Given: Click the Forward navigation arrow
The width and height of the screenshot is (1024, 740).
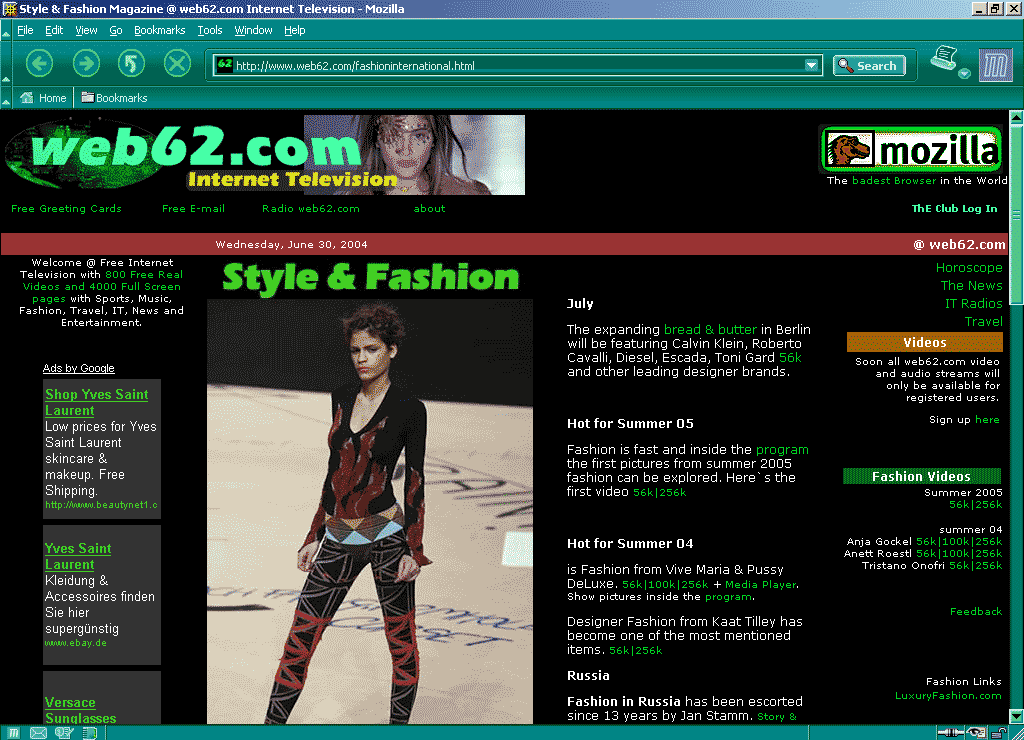Looking at the screenshot, I should point(86,64).
